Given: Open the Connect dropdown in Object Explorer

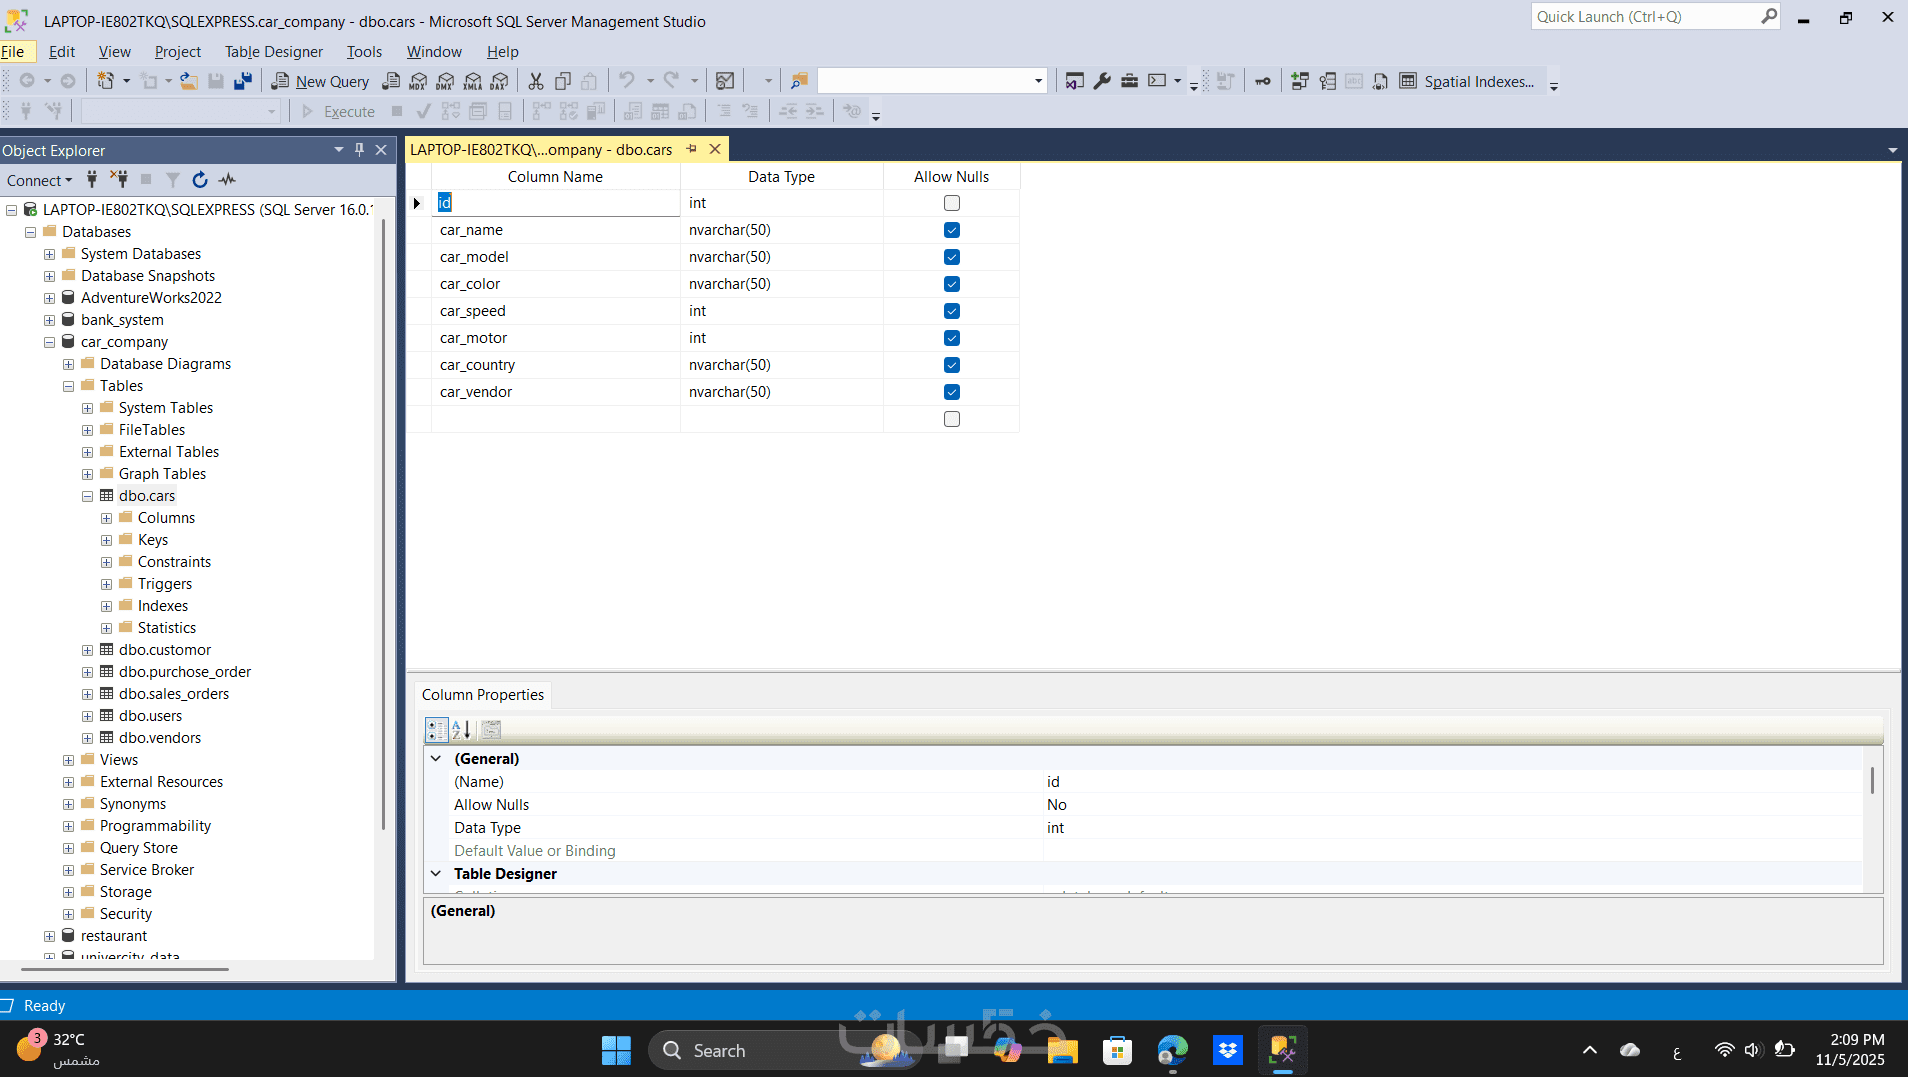Looking at the screenshot, I should (39, 180).
